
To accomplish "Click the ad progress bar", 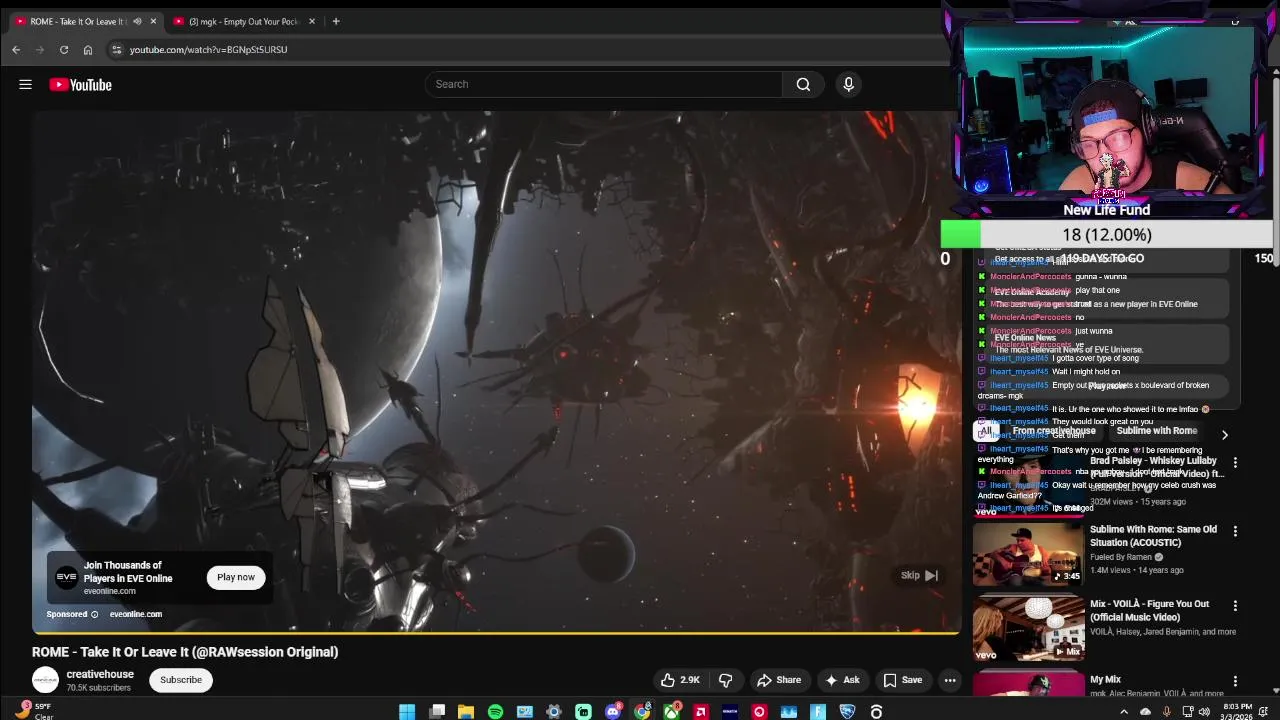I will [x=496, y=632].
